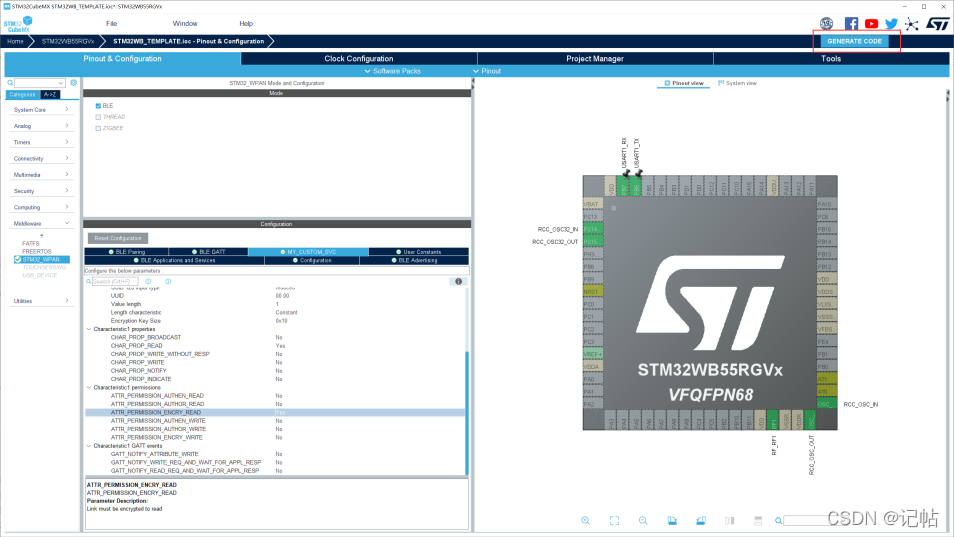
Task: Zoom in on the pinout view
Action: point(586,521)
